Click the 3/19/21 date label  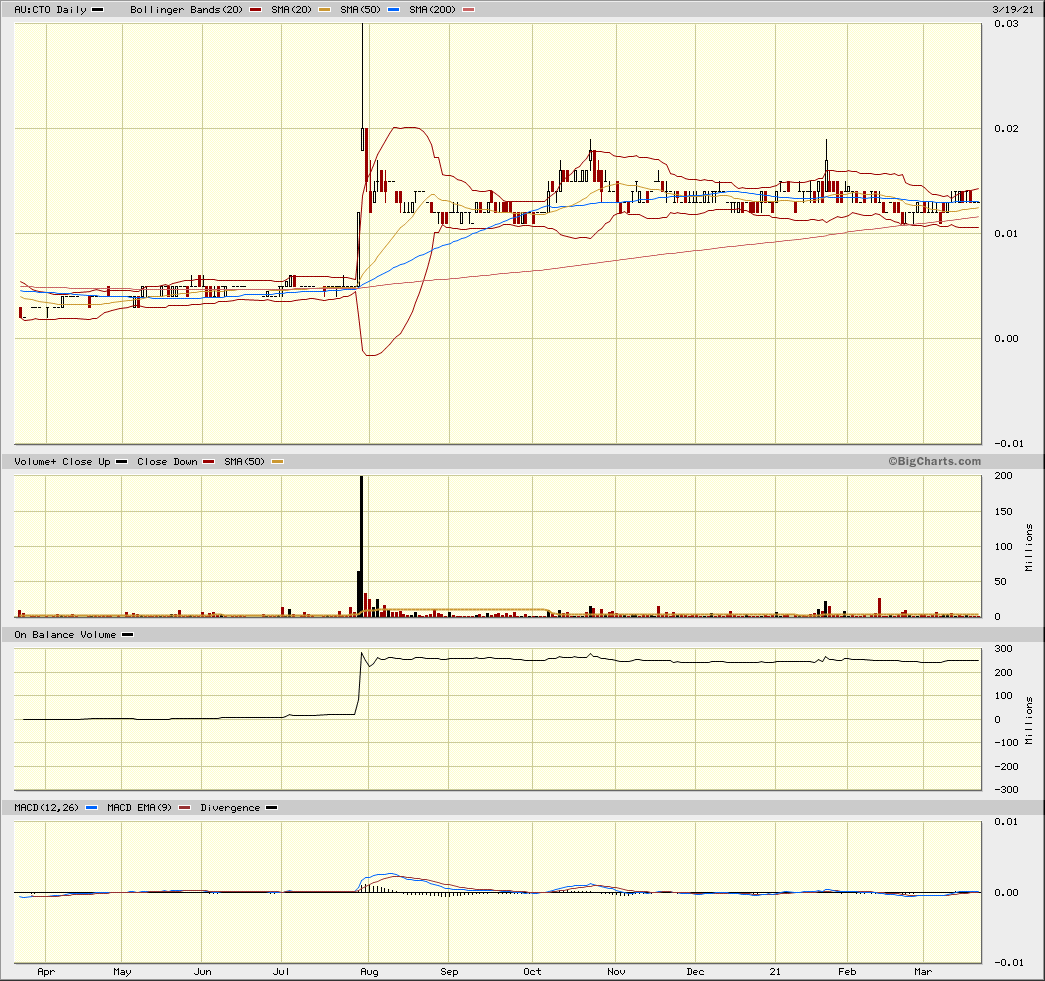[1013, 10]
